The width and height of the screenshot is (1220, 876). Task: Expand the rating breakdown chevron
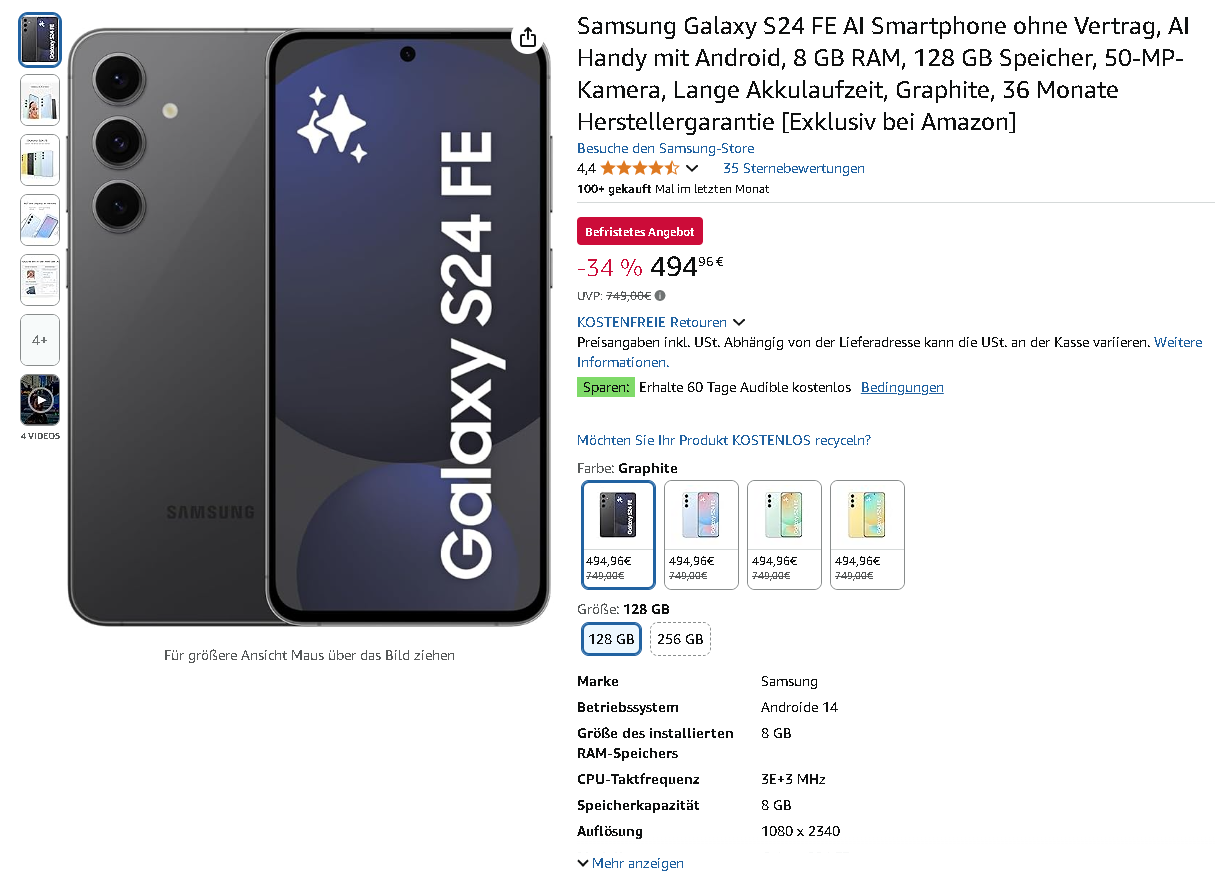coord(692,168)
